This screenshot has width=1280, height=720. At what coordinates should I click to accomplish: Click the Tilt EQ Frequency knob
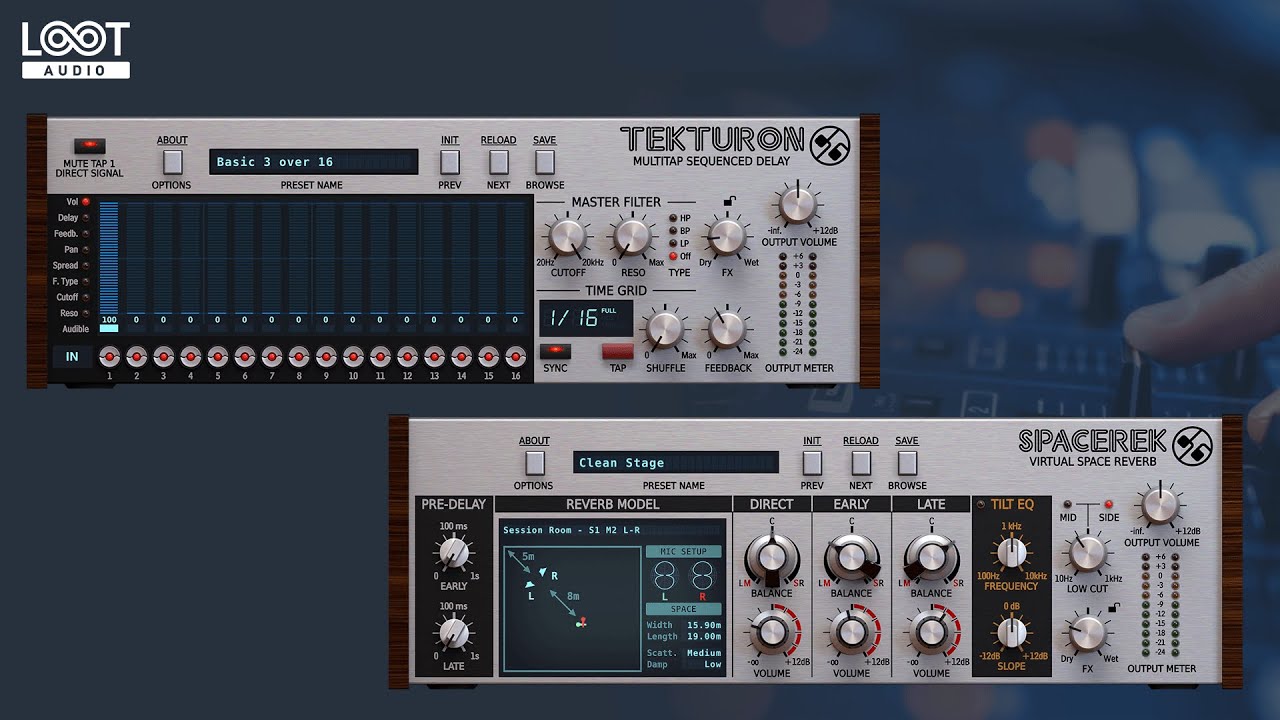click(1011, 553)
